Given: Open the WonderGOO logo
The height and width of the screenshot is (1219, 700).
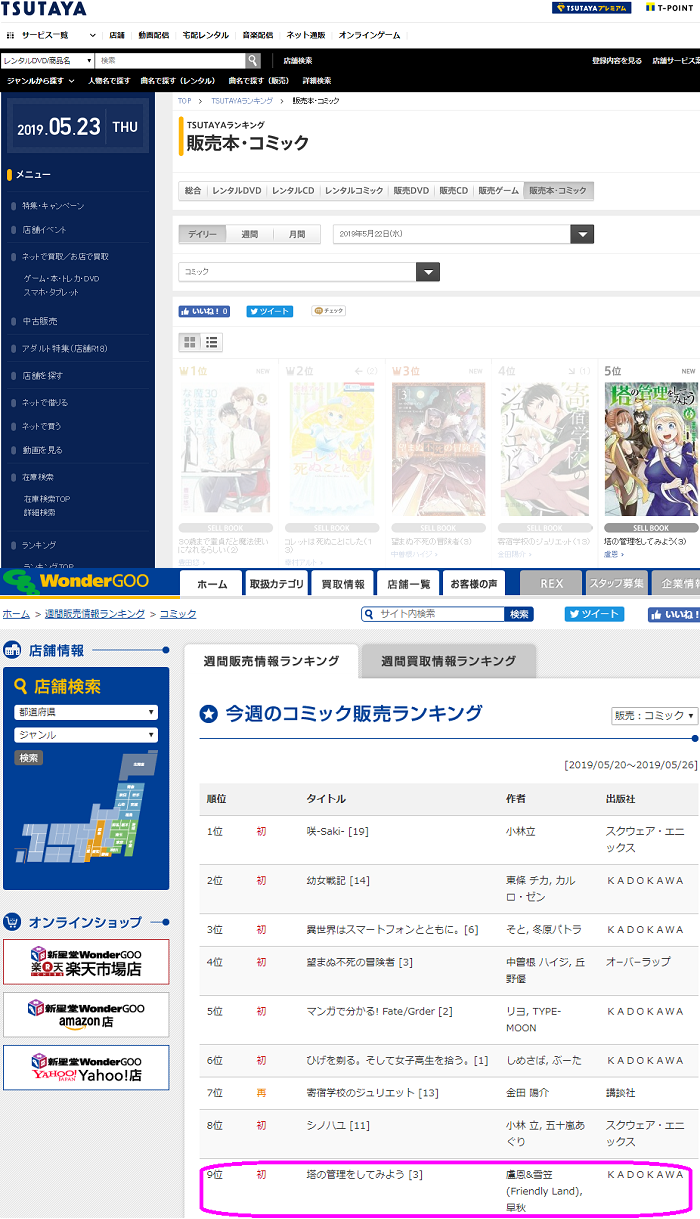Looking at the screenshot, I should (x=76, y=581).
